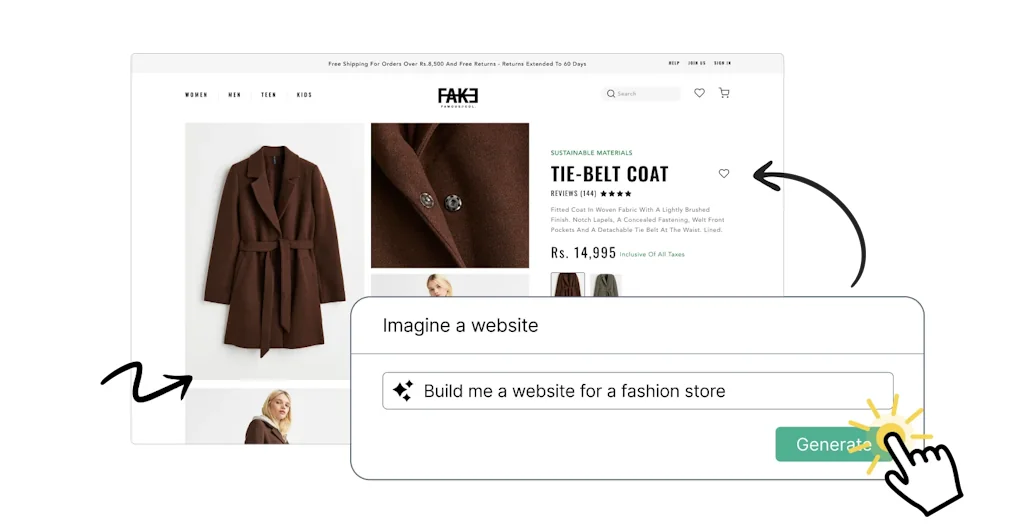
Task: Open the Help link
Action: [673, 63]
